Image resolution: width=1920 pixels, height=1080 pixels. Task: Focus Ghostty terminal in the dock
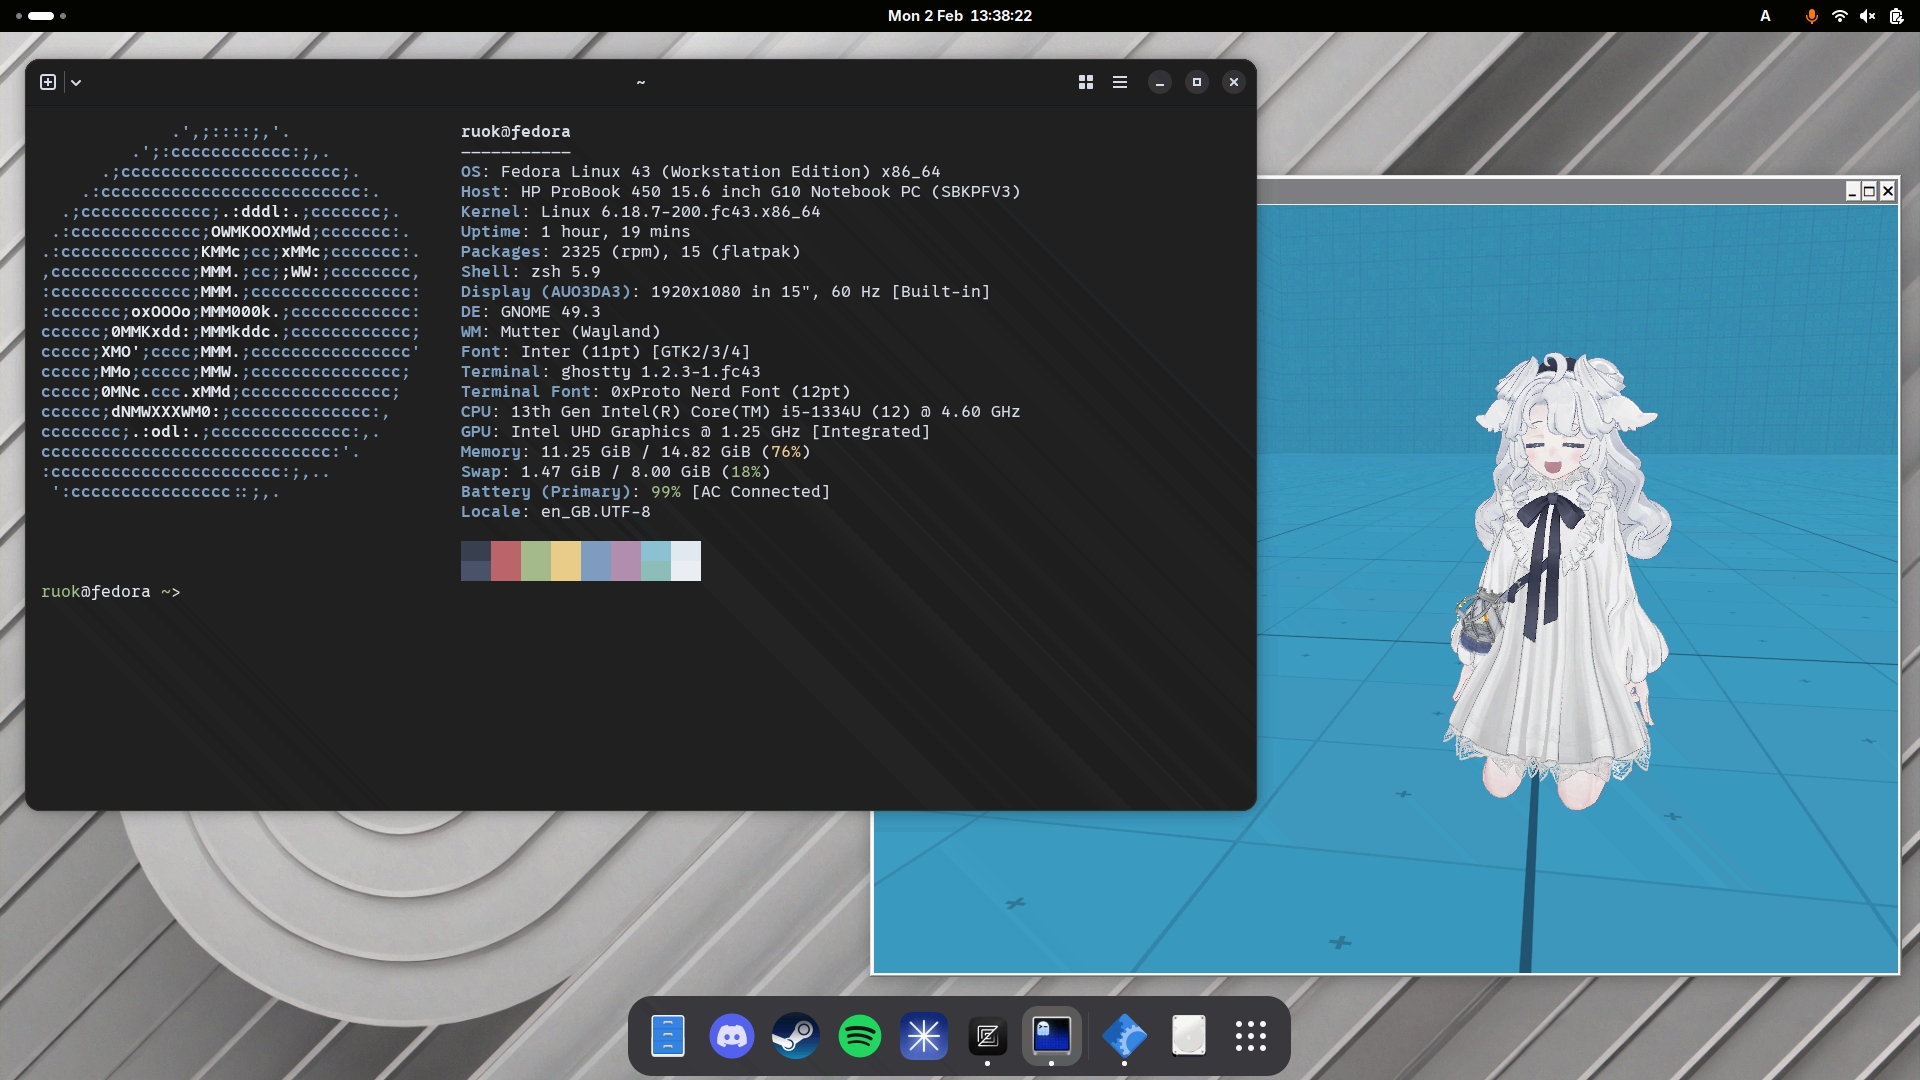click(1051, 1036)
